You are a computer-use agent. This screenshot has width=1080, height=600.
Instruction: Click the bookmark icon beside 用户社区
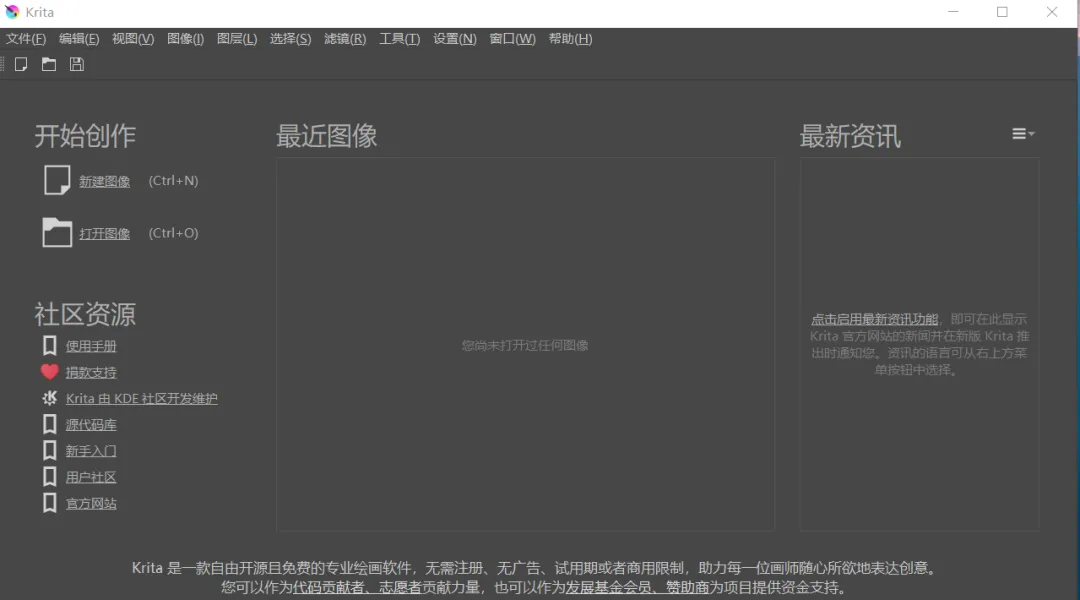coord(50,477)
